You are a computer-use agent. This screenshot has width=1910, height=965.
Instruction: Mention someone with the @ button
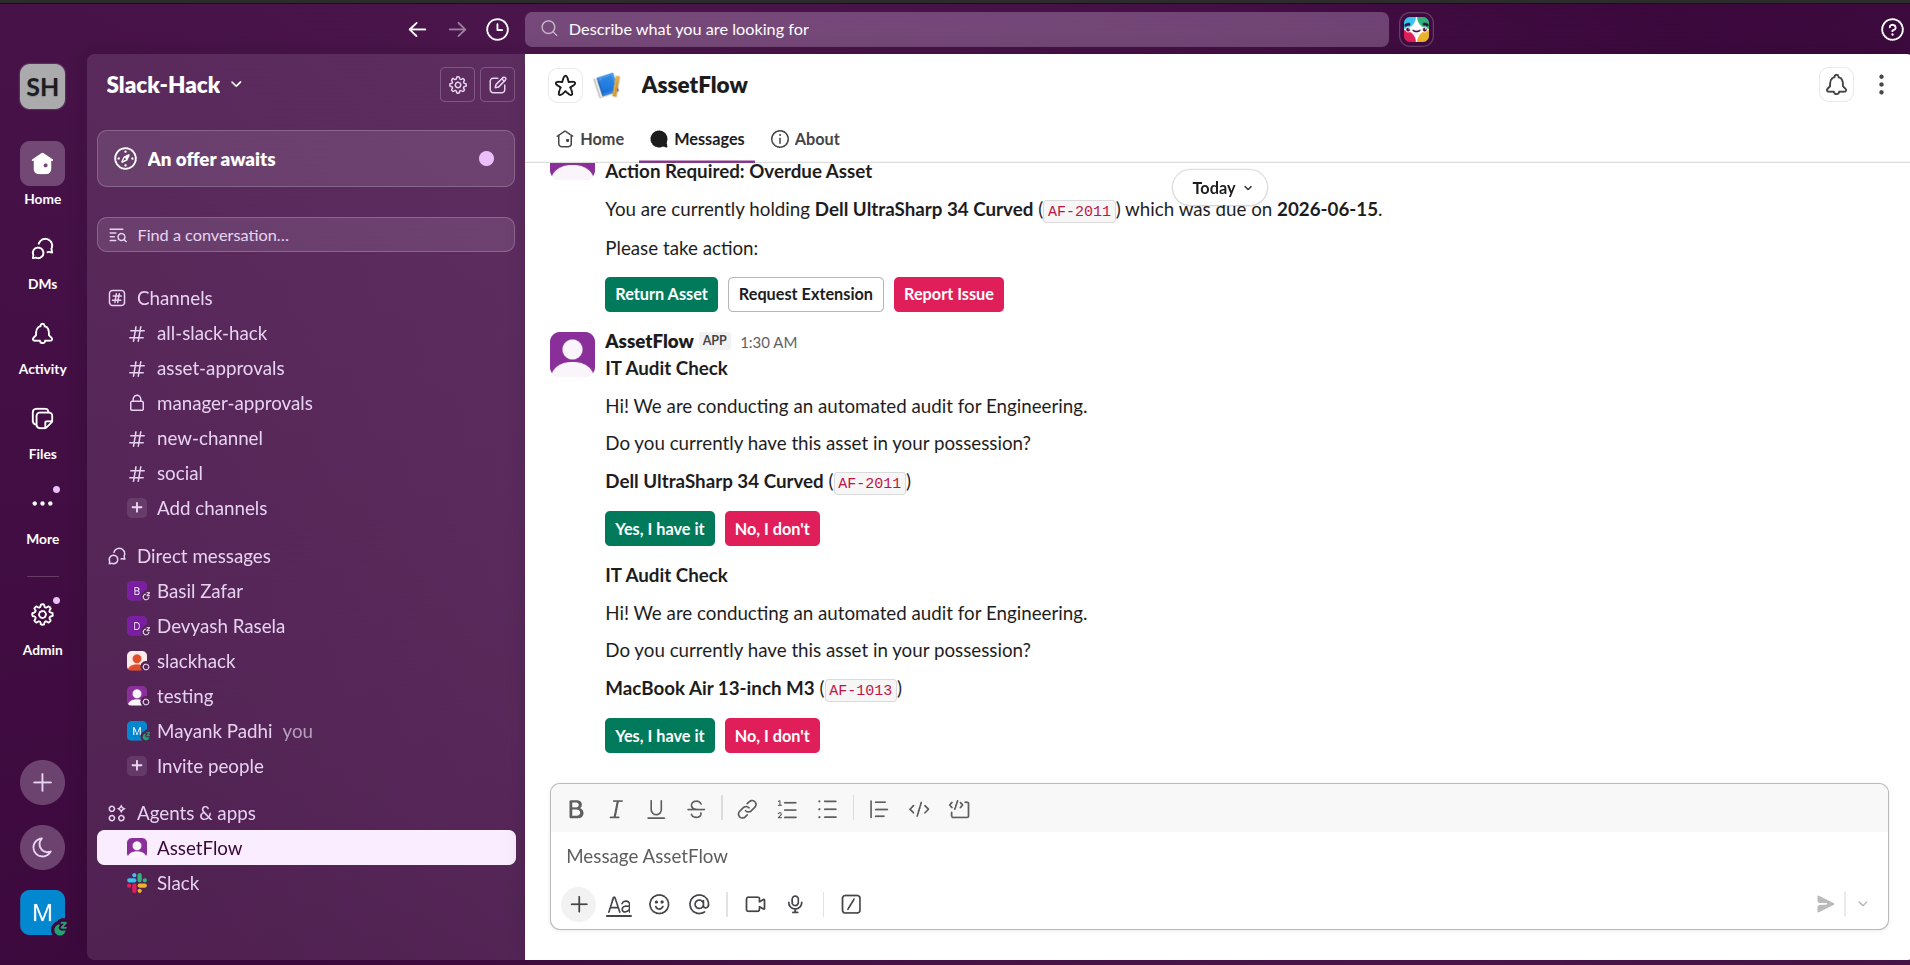(x=699, y=904)
